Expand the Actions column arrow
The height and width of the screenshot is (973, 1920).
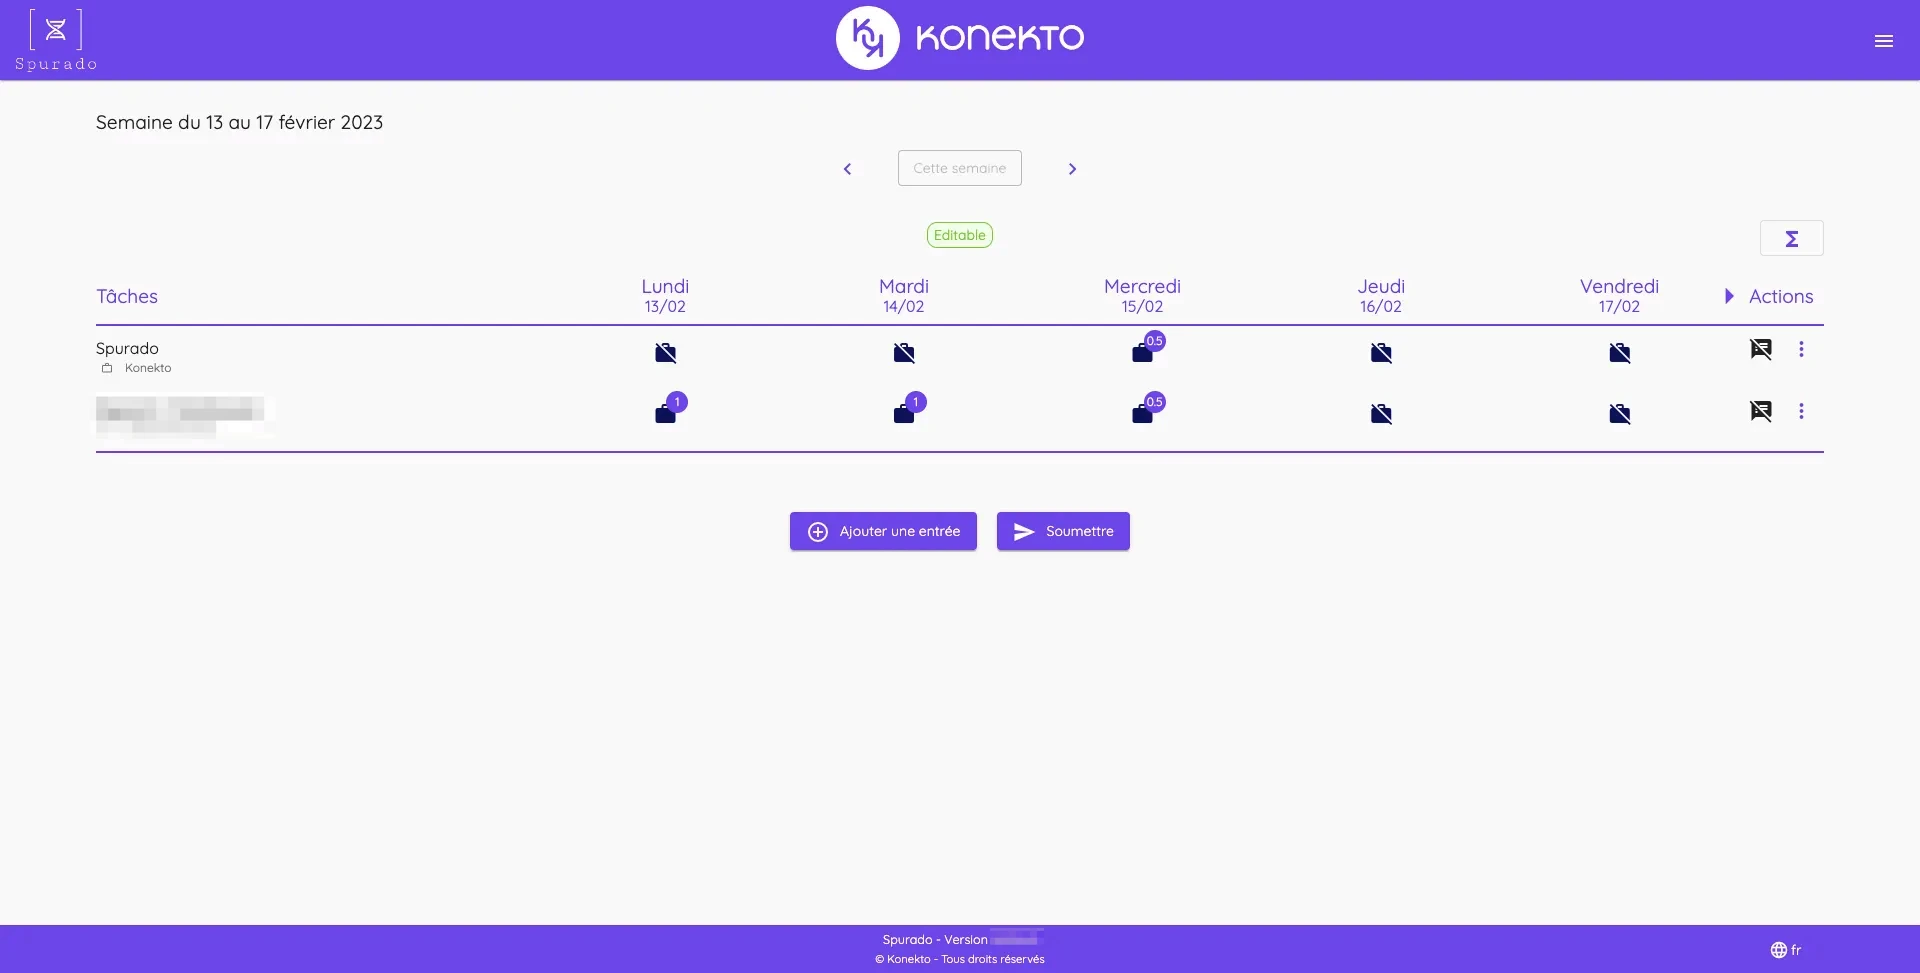click(1729, 296)
